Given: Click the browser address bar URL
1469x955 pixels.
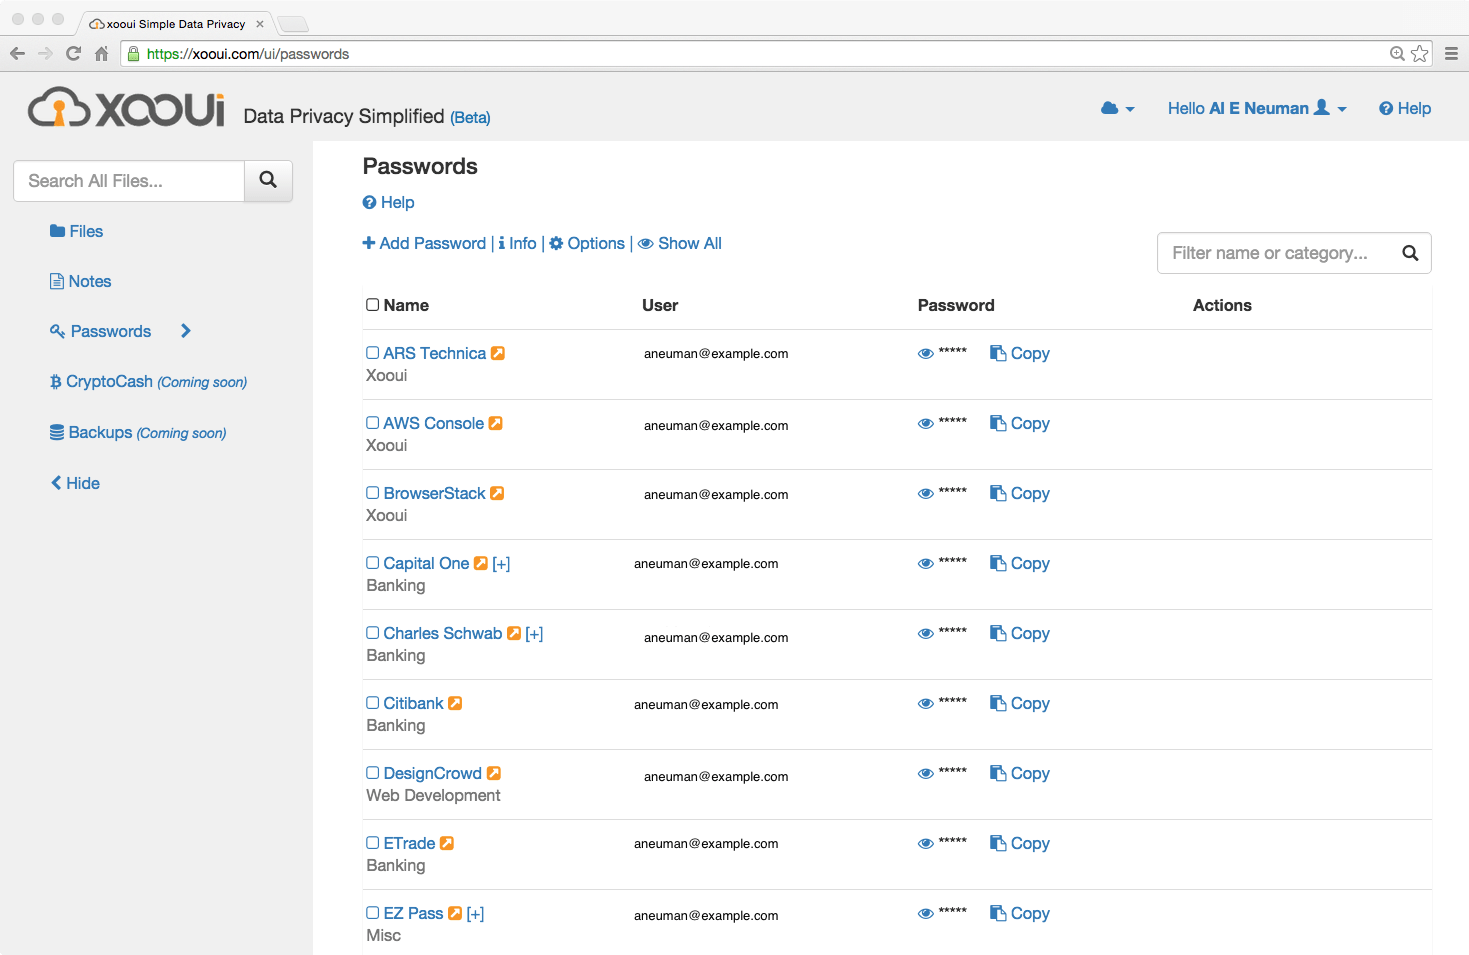Looking at the screenshot, I should (x=248, y=54).
